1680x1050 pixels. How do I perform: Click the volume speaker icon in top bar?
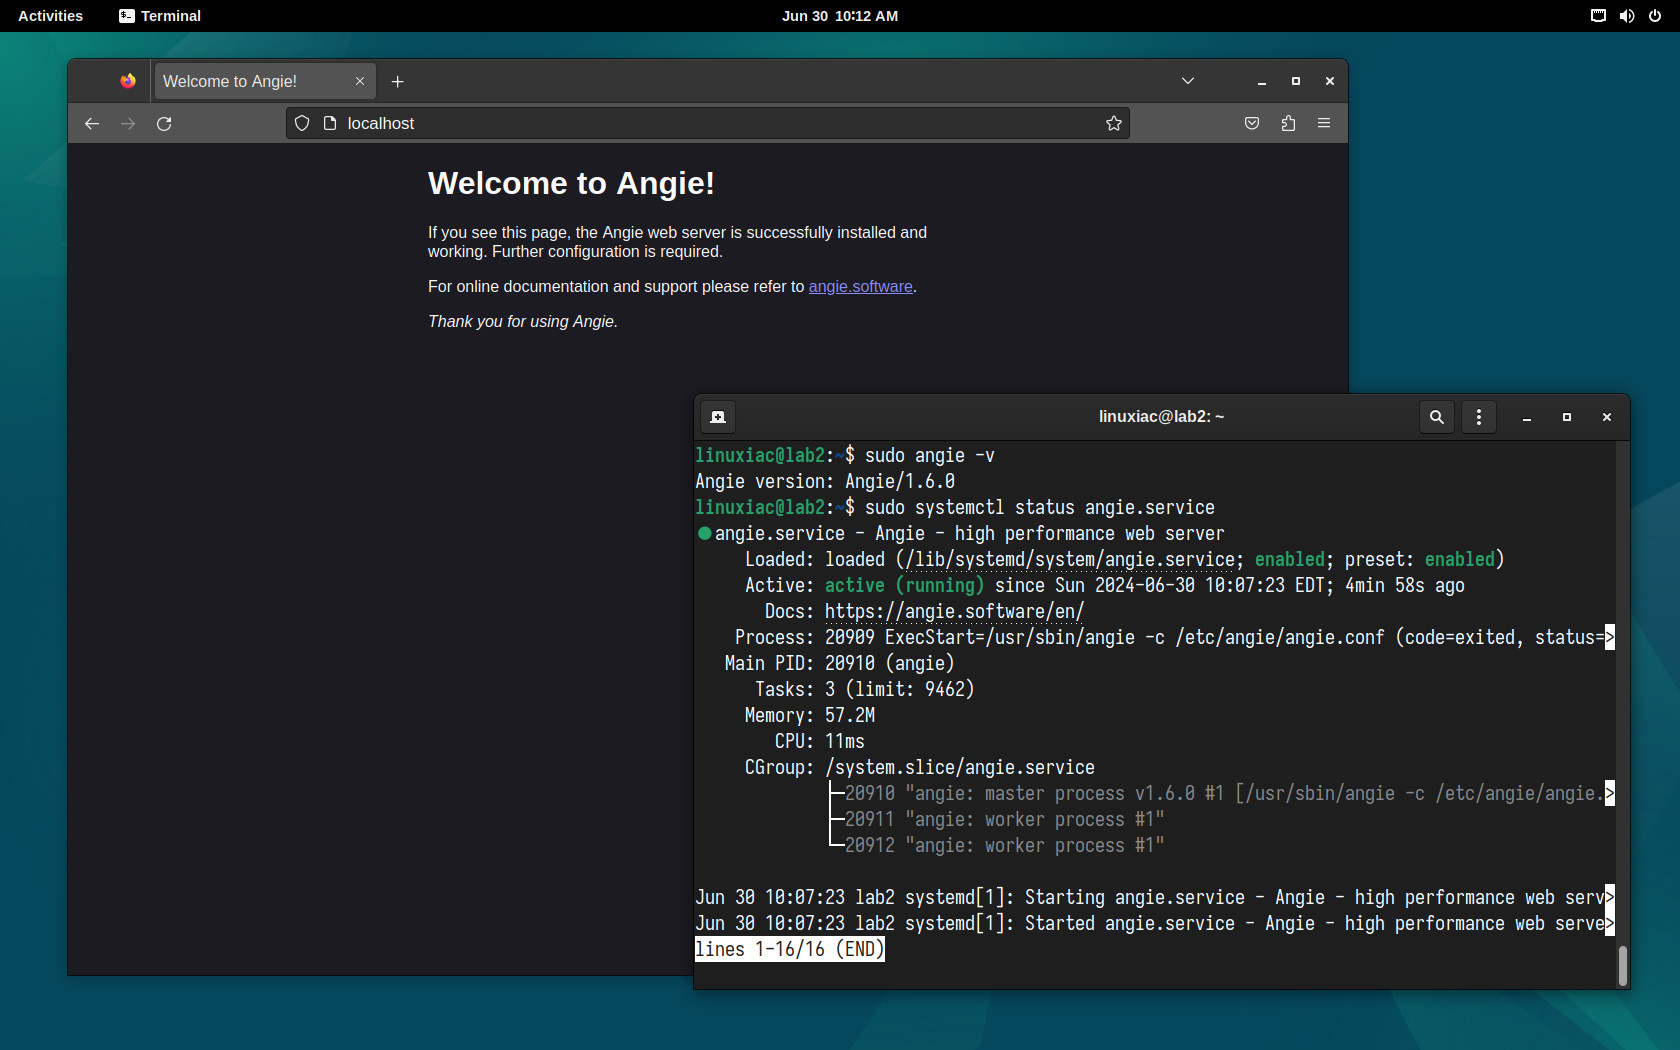1627,16
